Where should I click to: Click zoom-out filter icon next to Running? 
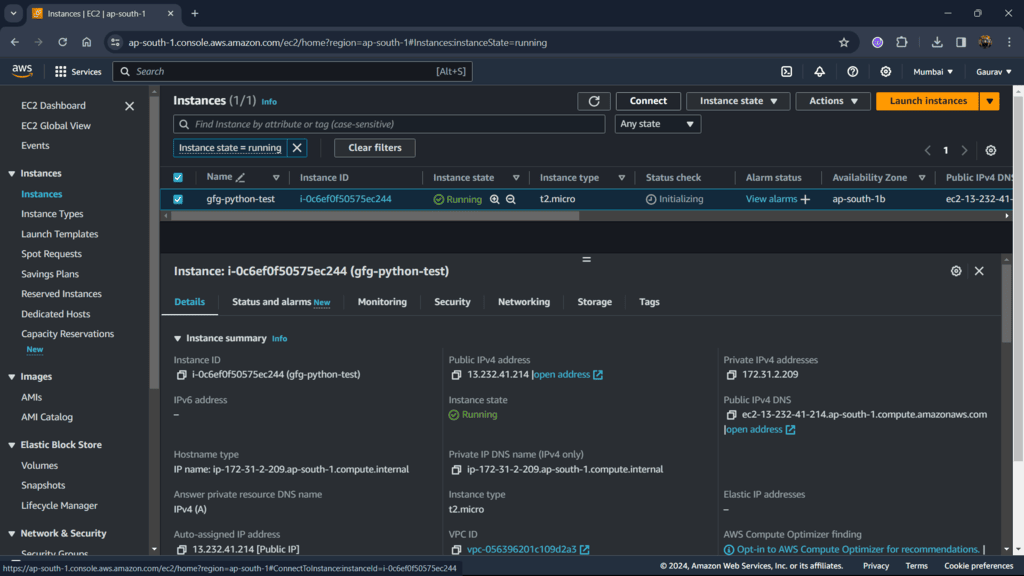(511, 199)
